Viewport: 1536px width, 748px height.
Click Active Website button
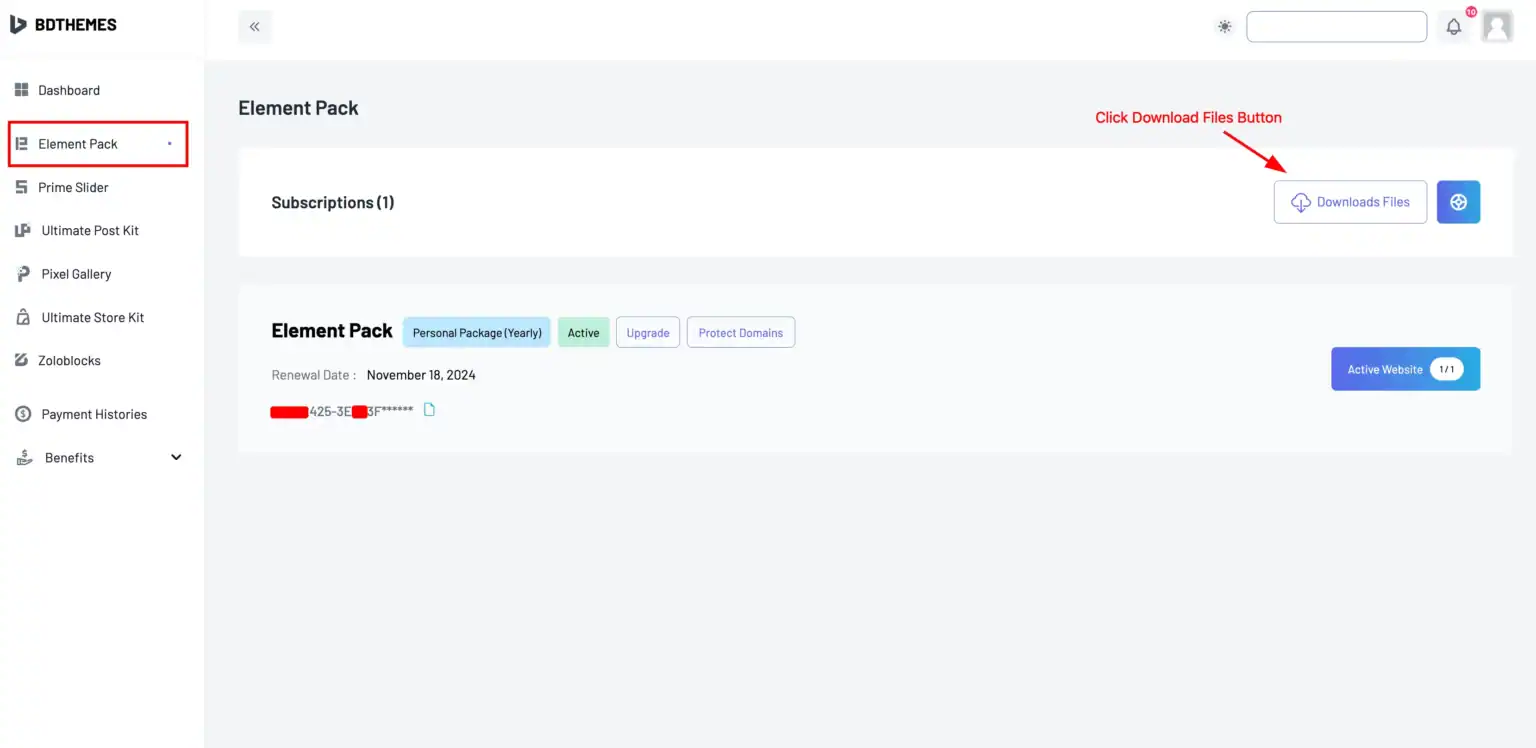click(1405, 369)
